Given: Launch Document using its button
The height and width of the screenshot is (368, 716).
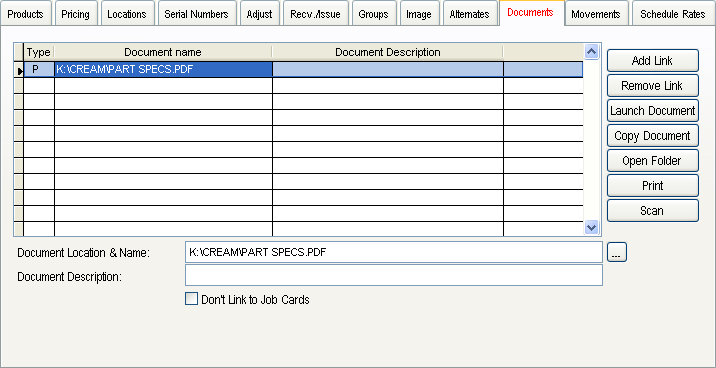Looking at the screenshot, I should [x=653, y=110].
